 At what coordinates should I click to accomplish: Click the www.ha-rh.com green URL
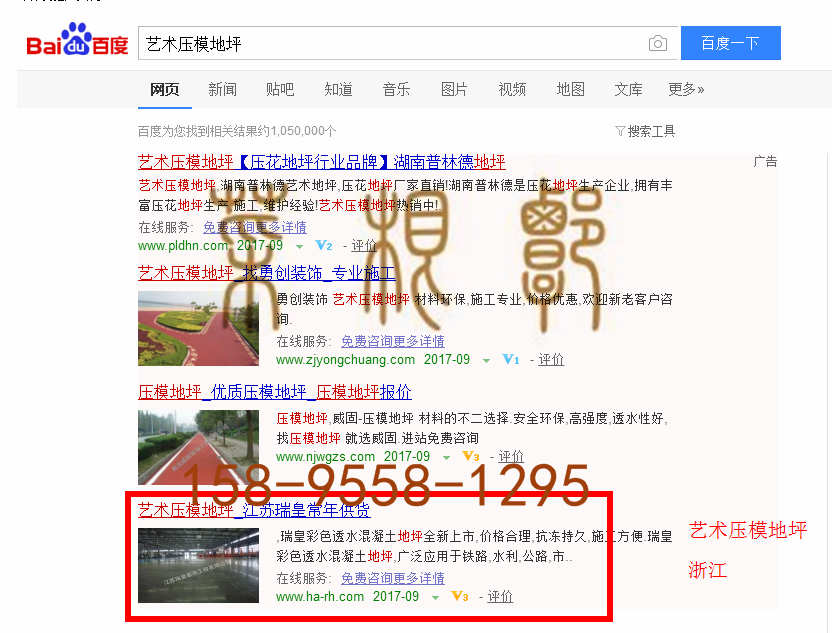click(x=320, y=596)
